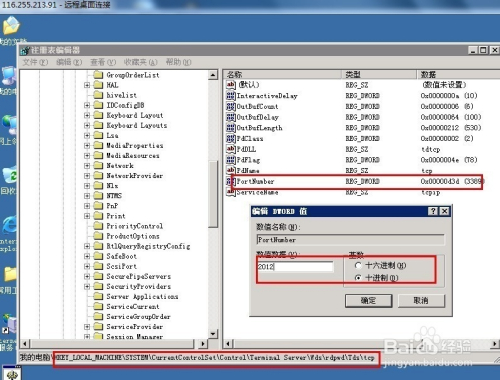Image resolution: width=500 pixels, height=380 pixels.
Task: Open the 编辑 menu
Action: [x=69, y=62]
